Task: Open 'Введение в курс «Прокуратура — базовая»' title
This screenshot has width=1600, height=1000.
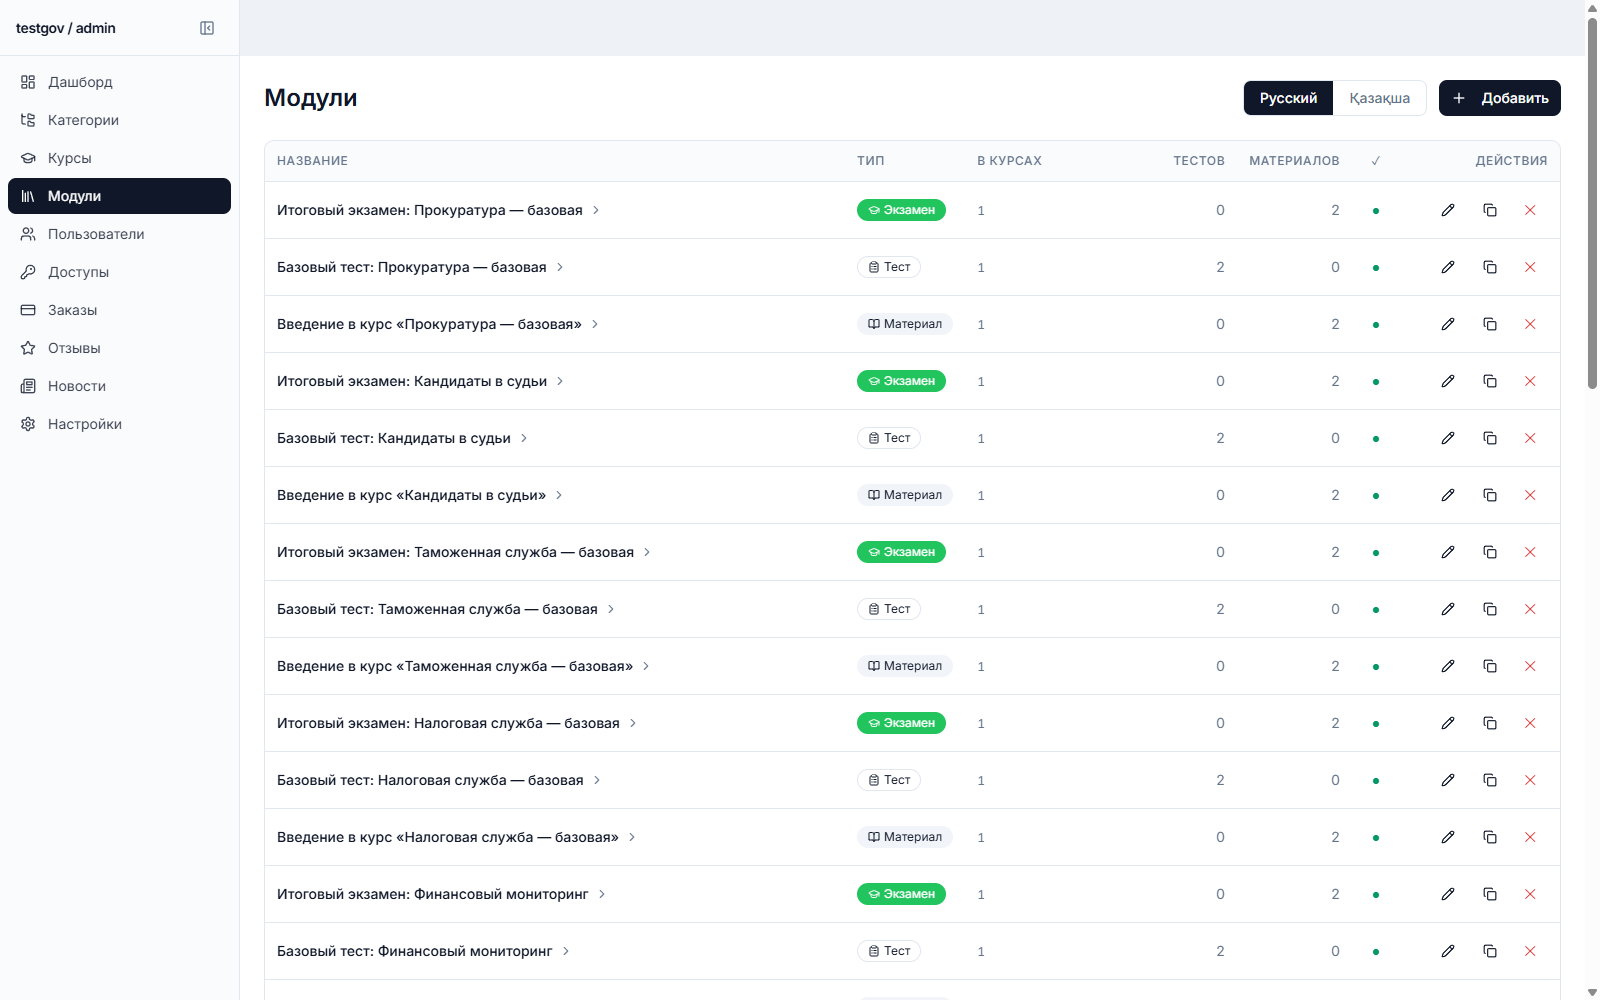Action: [429, 324]
